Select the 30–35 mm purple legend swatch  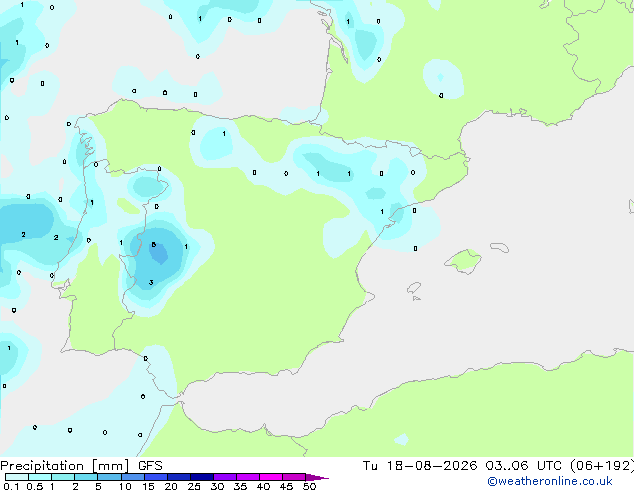(225, 477)
